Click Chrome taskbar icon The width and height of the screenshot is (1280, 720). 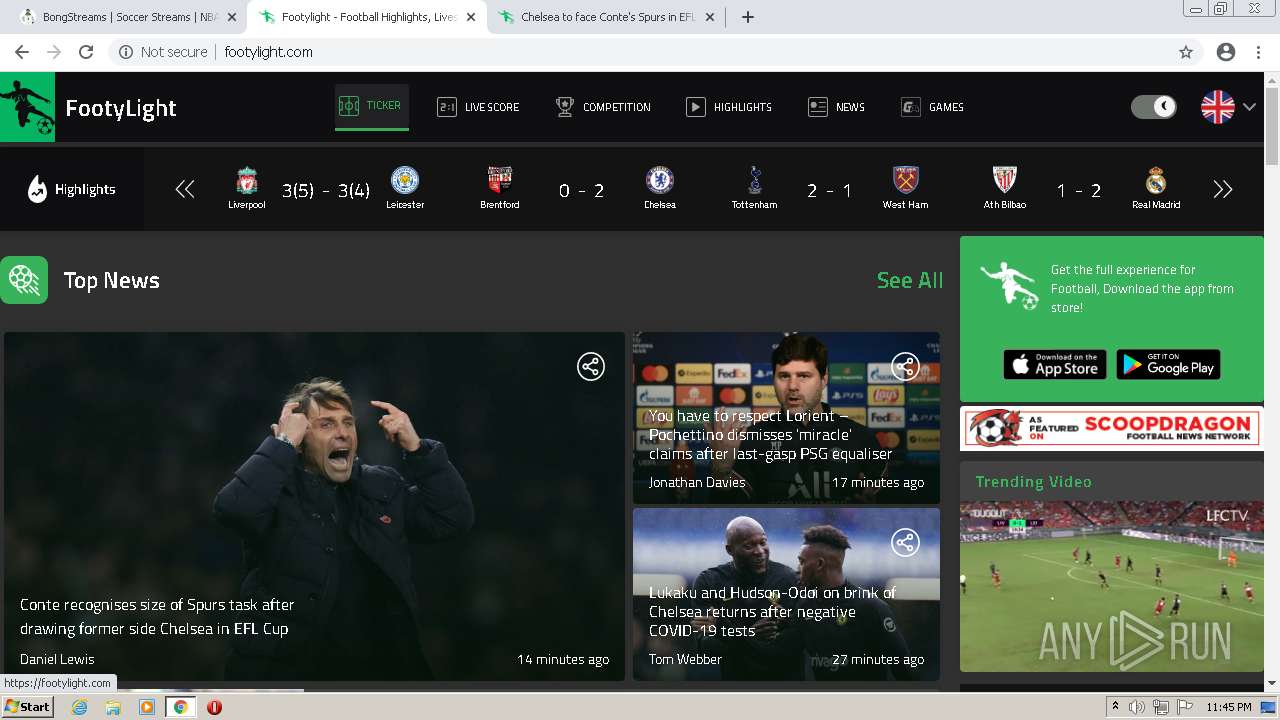(180, 707)
